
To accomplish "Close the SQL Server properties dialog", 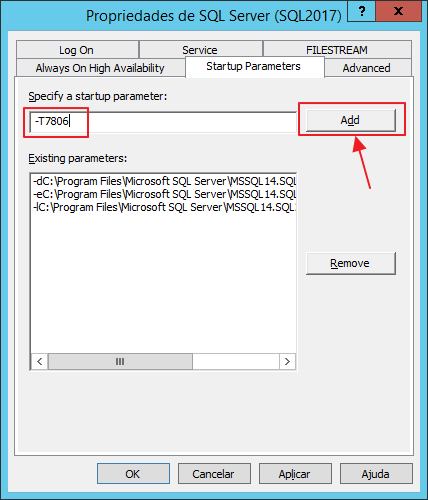I will point(398,11).
